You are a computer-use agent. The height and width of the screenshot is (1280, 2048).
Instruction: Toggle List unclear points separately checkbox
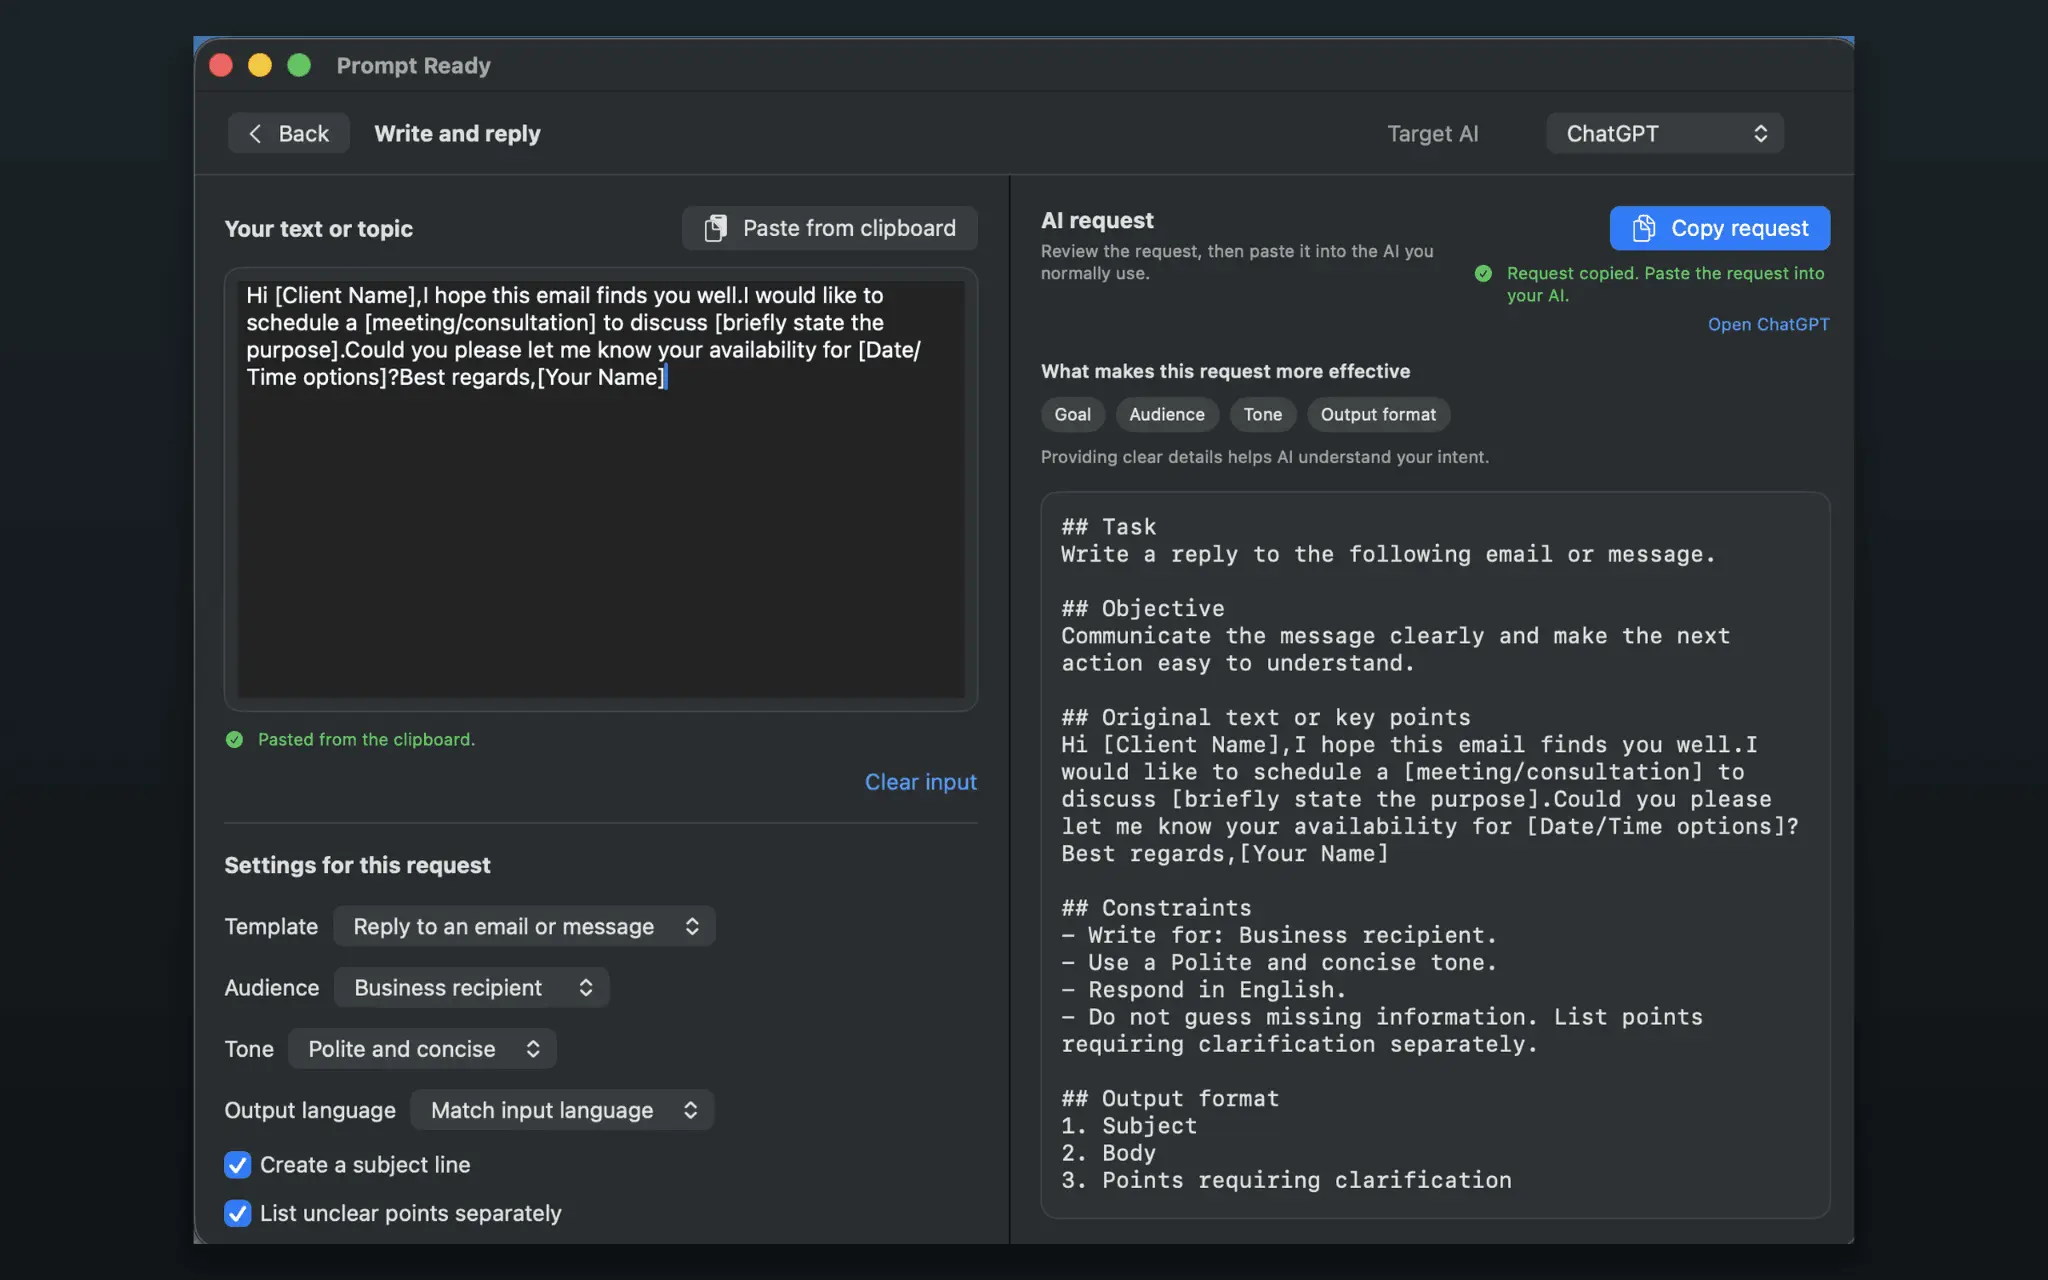237,1213
